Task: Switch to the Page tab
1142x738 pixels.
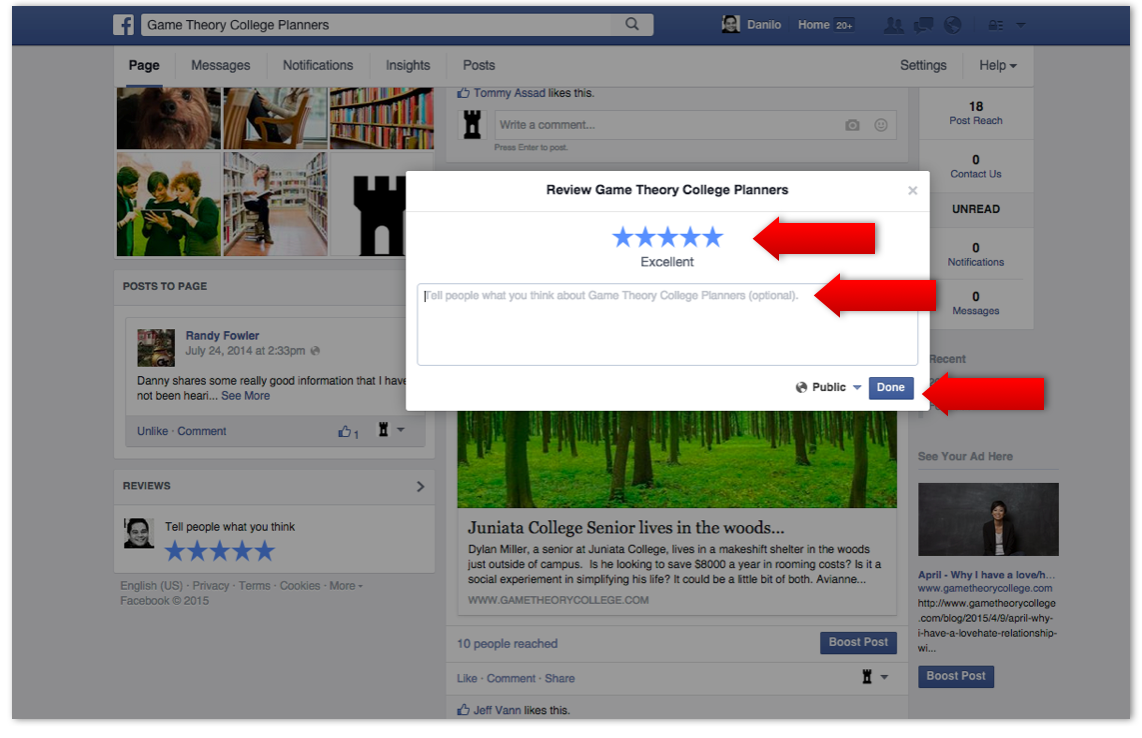Action: (144, 66)
